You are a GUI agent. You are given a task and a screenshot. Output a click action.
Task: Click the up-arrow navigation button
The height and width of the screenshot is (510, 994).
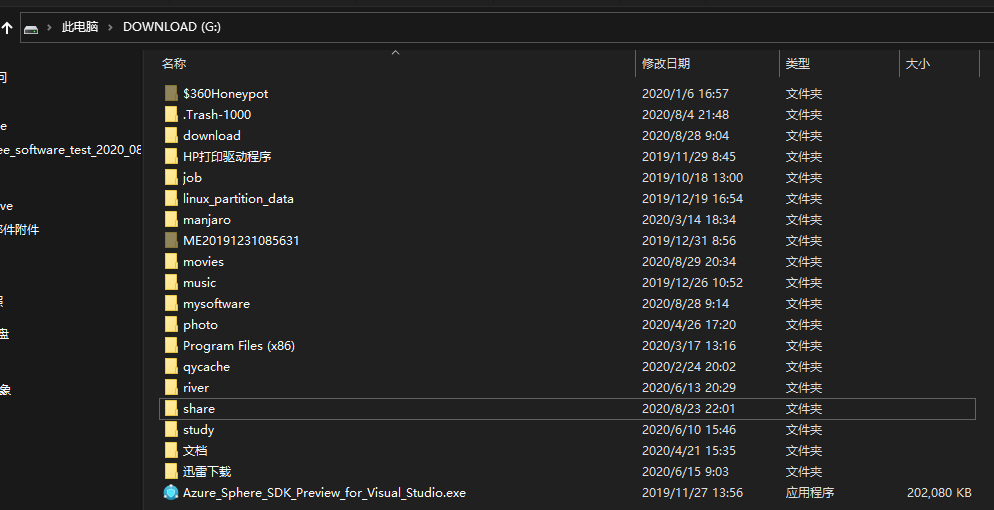pos(7,27)
